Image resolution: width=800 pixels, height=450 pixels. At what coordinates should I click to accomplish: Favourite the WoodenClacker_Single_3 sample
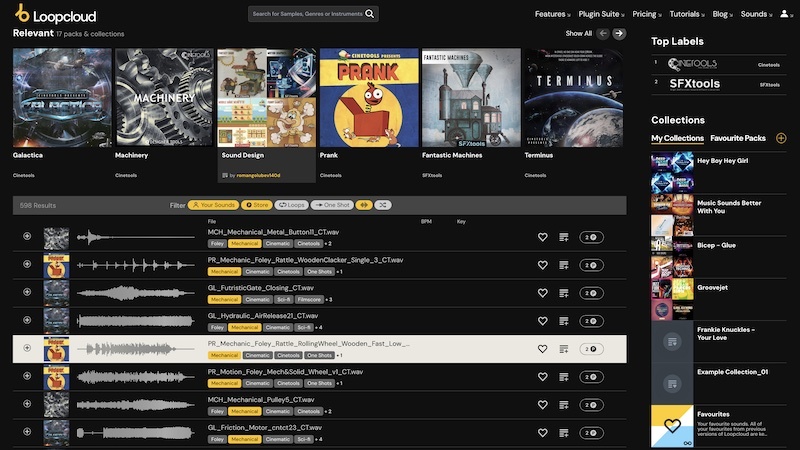click(x=542, y=265)
